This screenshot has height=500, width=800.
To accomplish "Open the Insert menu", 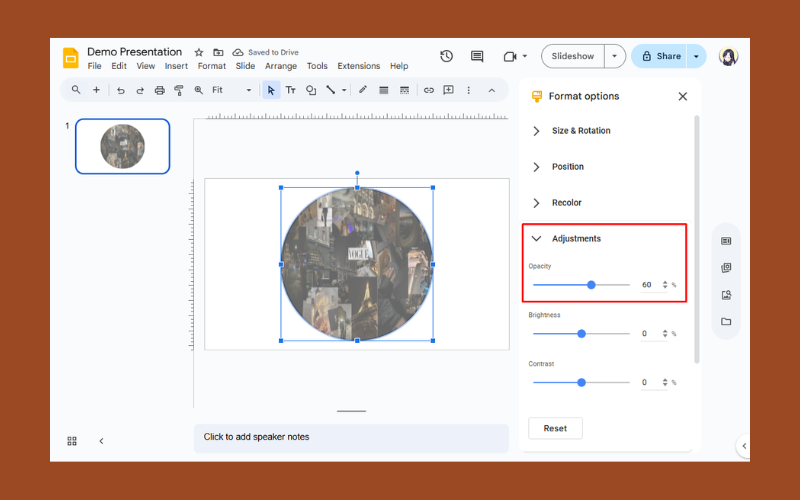I will pyautogui.click(x=176, y=66).
